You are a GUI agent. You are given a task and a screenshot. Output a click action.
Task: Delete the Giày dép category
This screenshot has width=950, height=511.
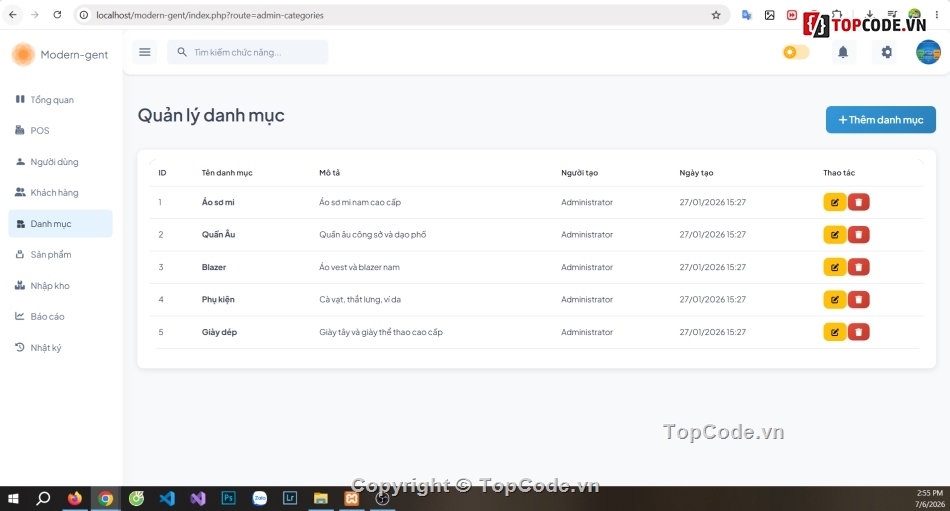click(x=859, y=332)
